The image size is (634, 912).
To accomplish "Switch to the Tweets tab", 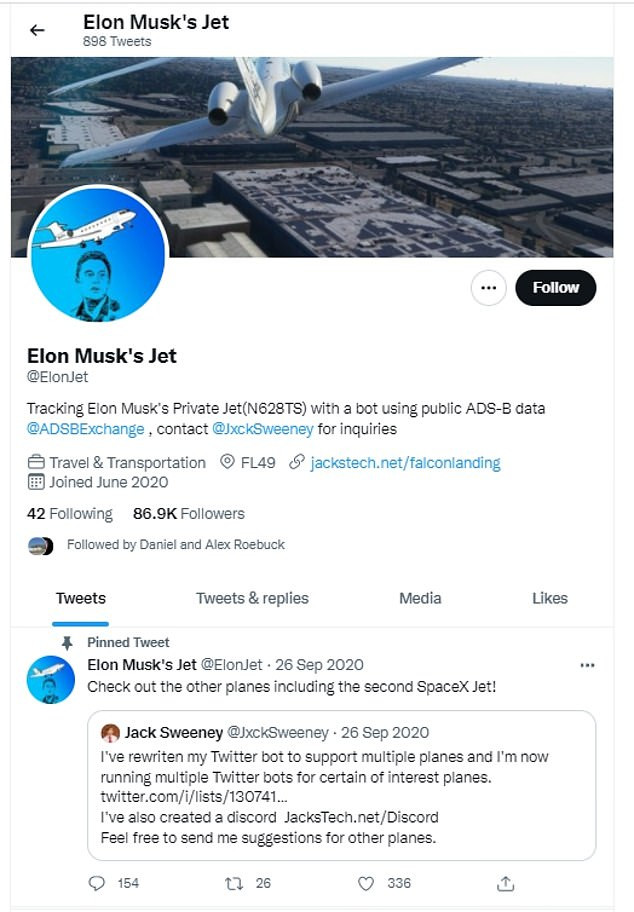I will [x=80, y=598].
